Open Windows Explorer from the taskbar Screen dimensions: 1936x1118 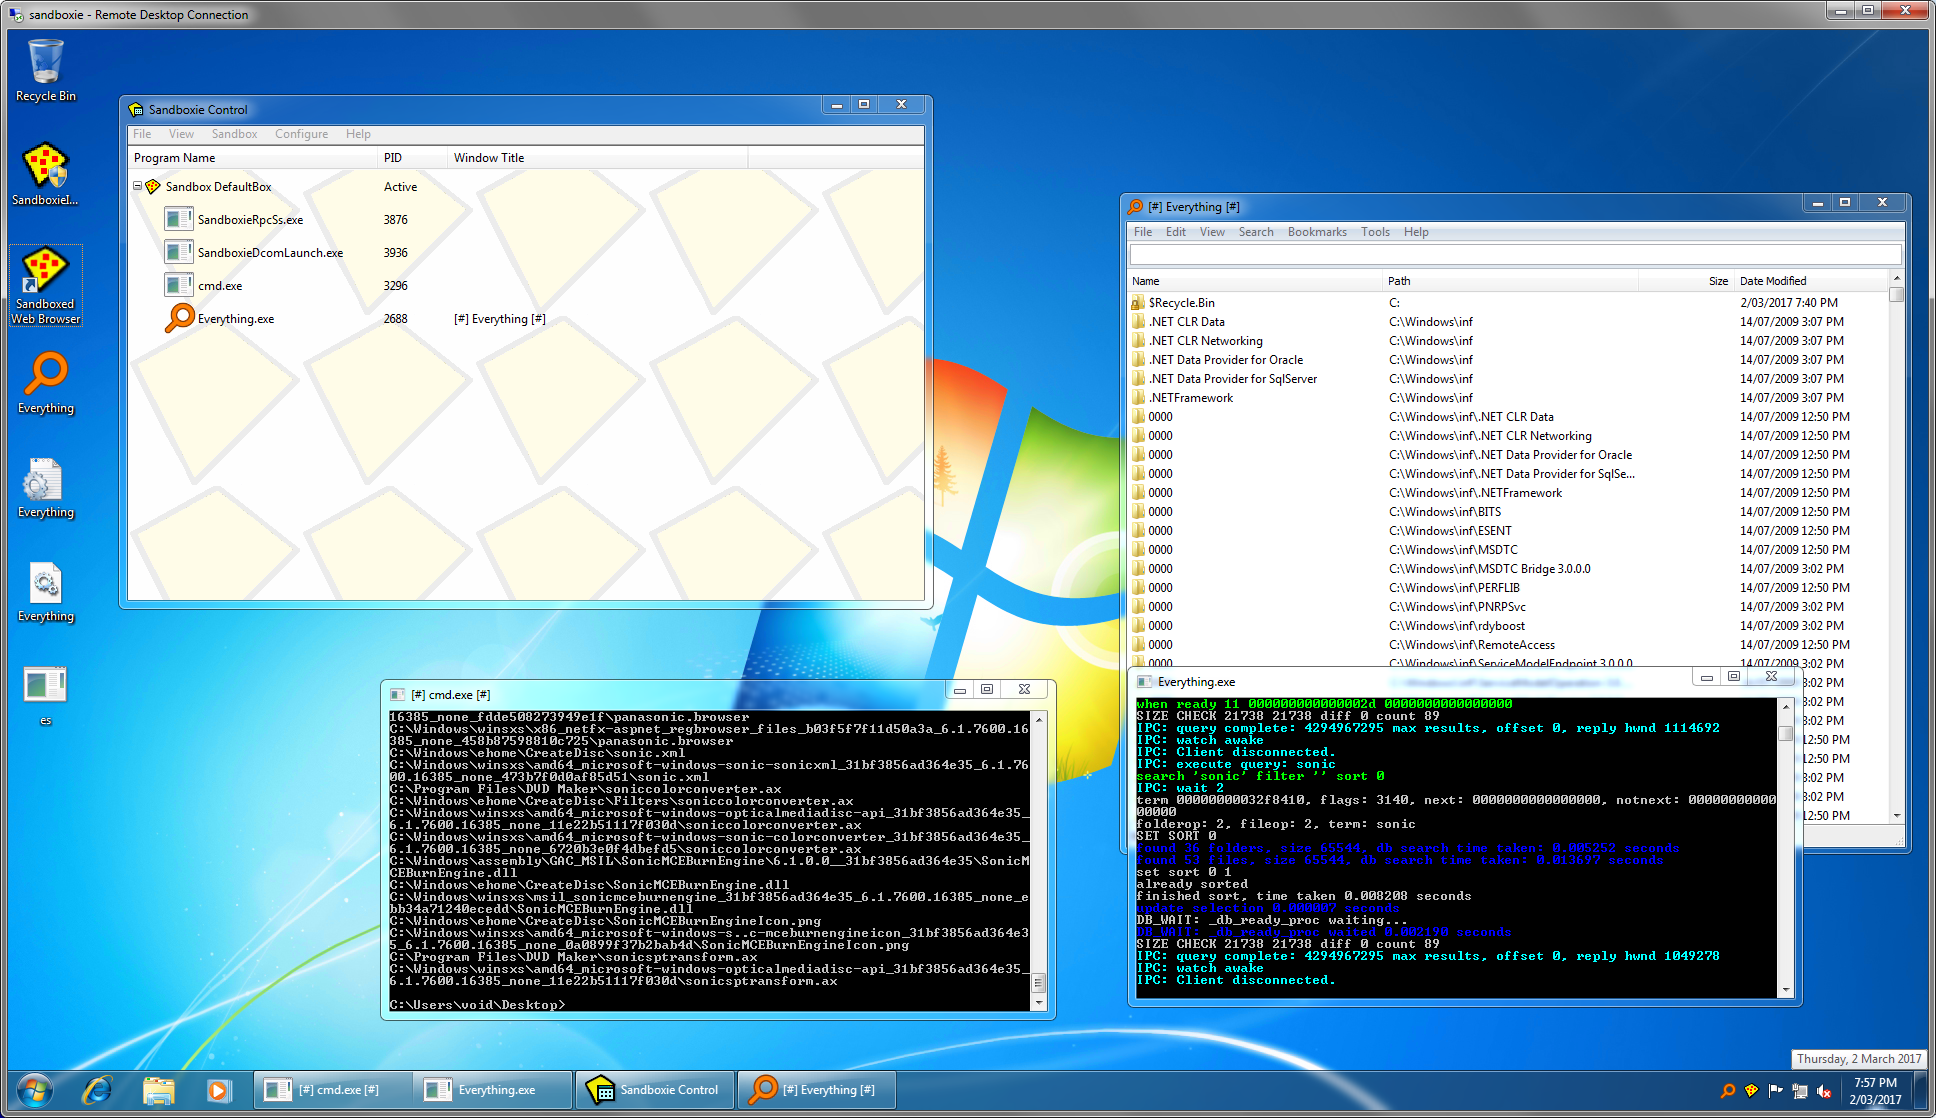point(158,1090)
